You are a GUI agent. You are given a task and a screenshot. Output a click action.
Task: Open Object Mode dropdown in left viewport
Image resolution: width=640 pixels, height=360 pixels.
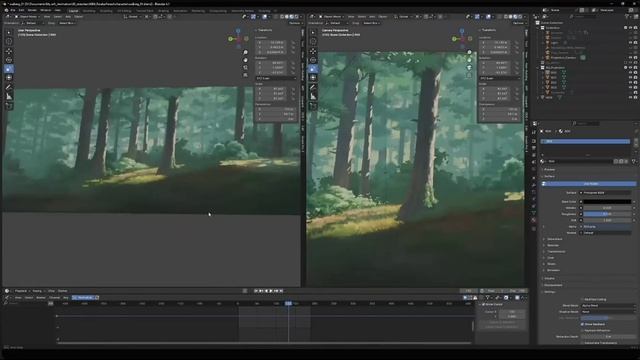pos(27,17)
